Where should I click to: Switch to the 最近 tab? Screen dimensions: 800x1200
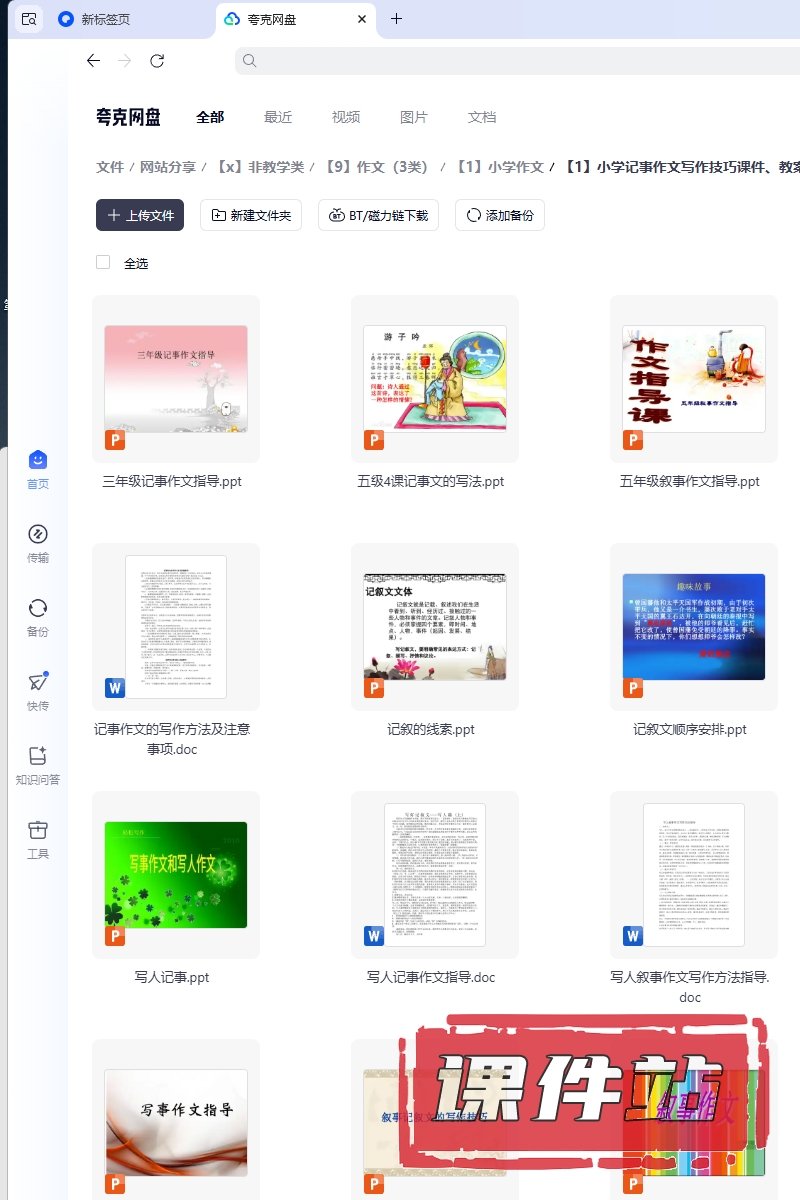click(278, 117)
